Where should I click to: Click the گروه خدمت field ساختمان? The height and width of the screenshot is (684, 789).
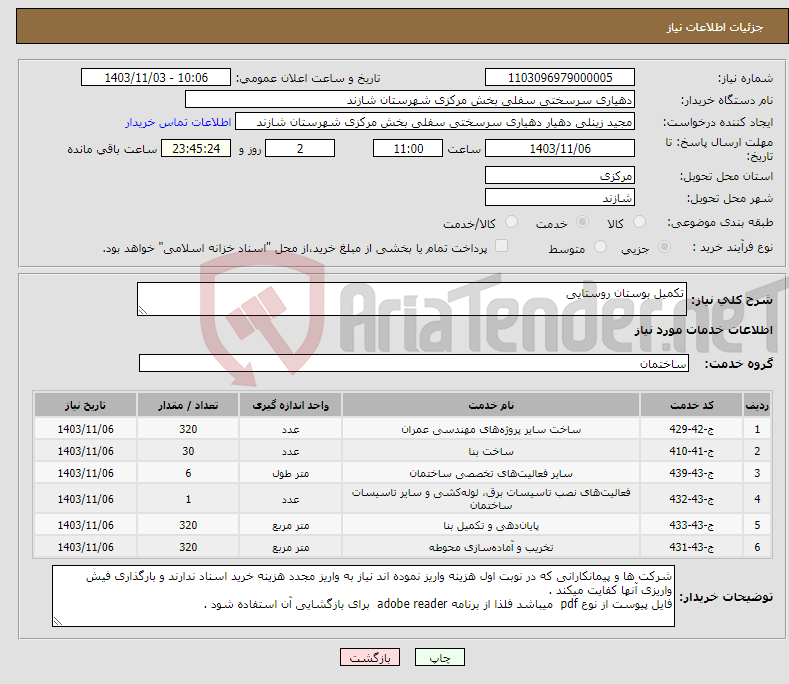tap(414, 363)
